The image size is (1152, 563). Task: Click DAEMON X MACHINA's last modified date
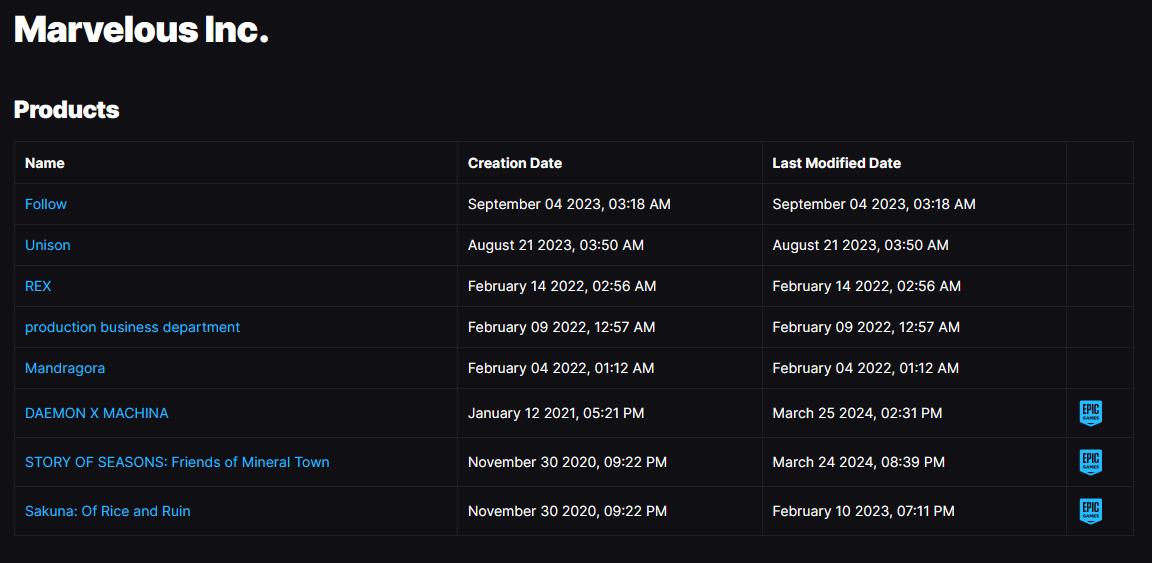point(857,413)
